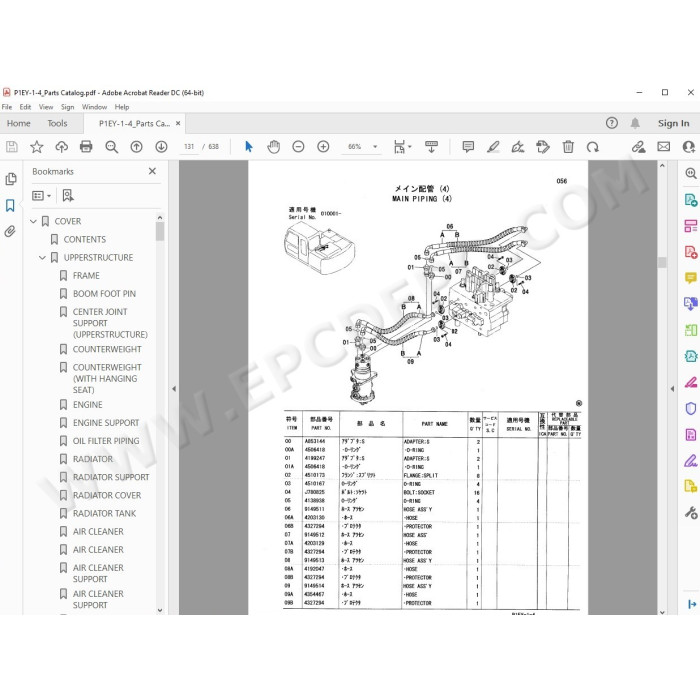Open the Protect shield tool in right pane
The image size is (700, 700).
(691, 408)
